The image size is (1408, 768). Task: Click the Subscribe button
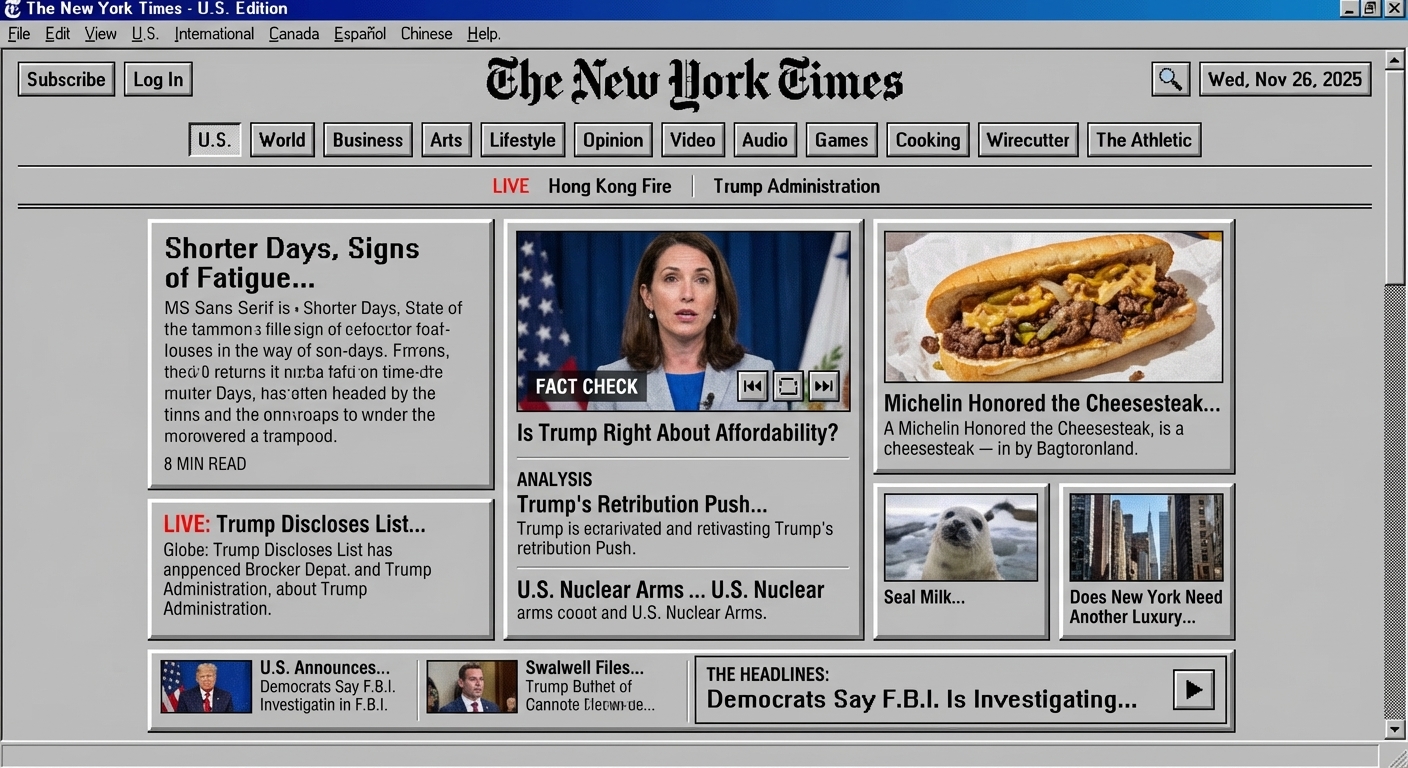point(65,79)
